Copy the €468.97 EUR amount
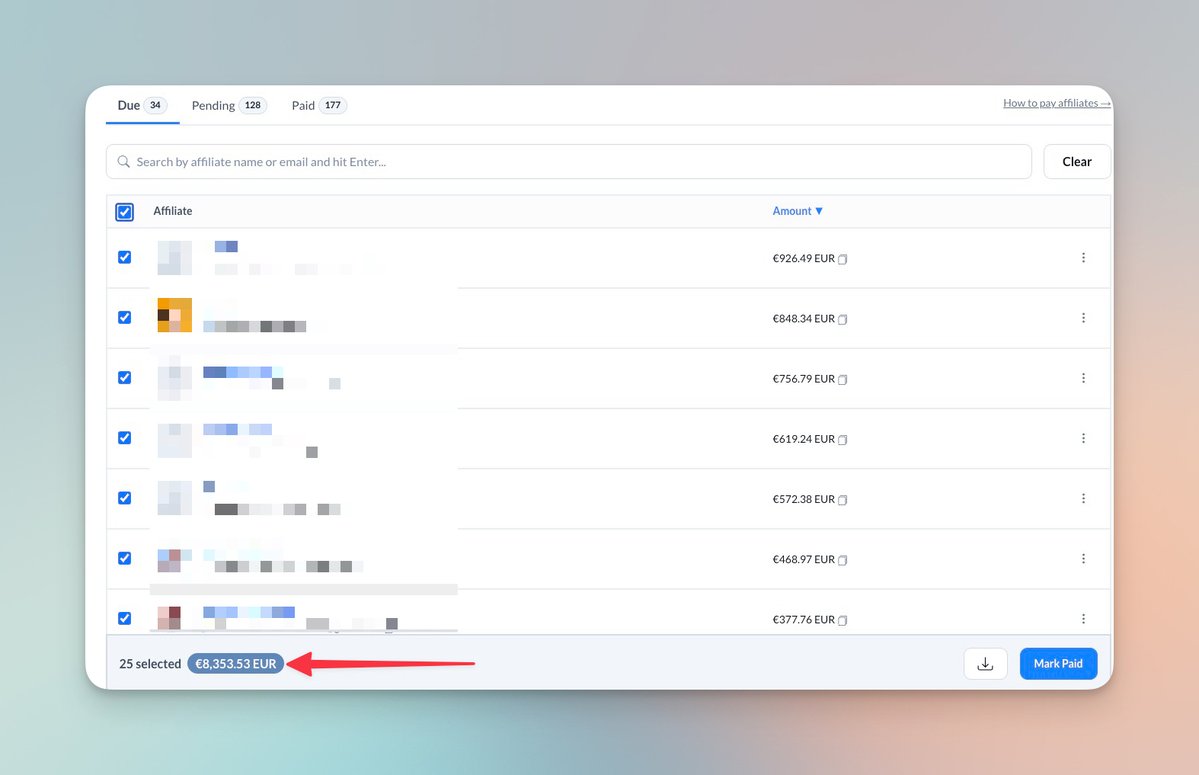 (842, 560)
